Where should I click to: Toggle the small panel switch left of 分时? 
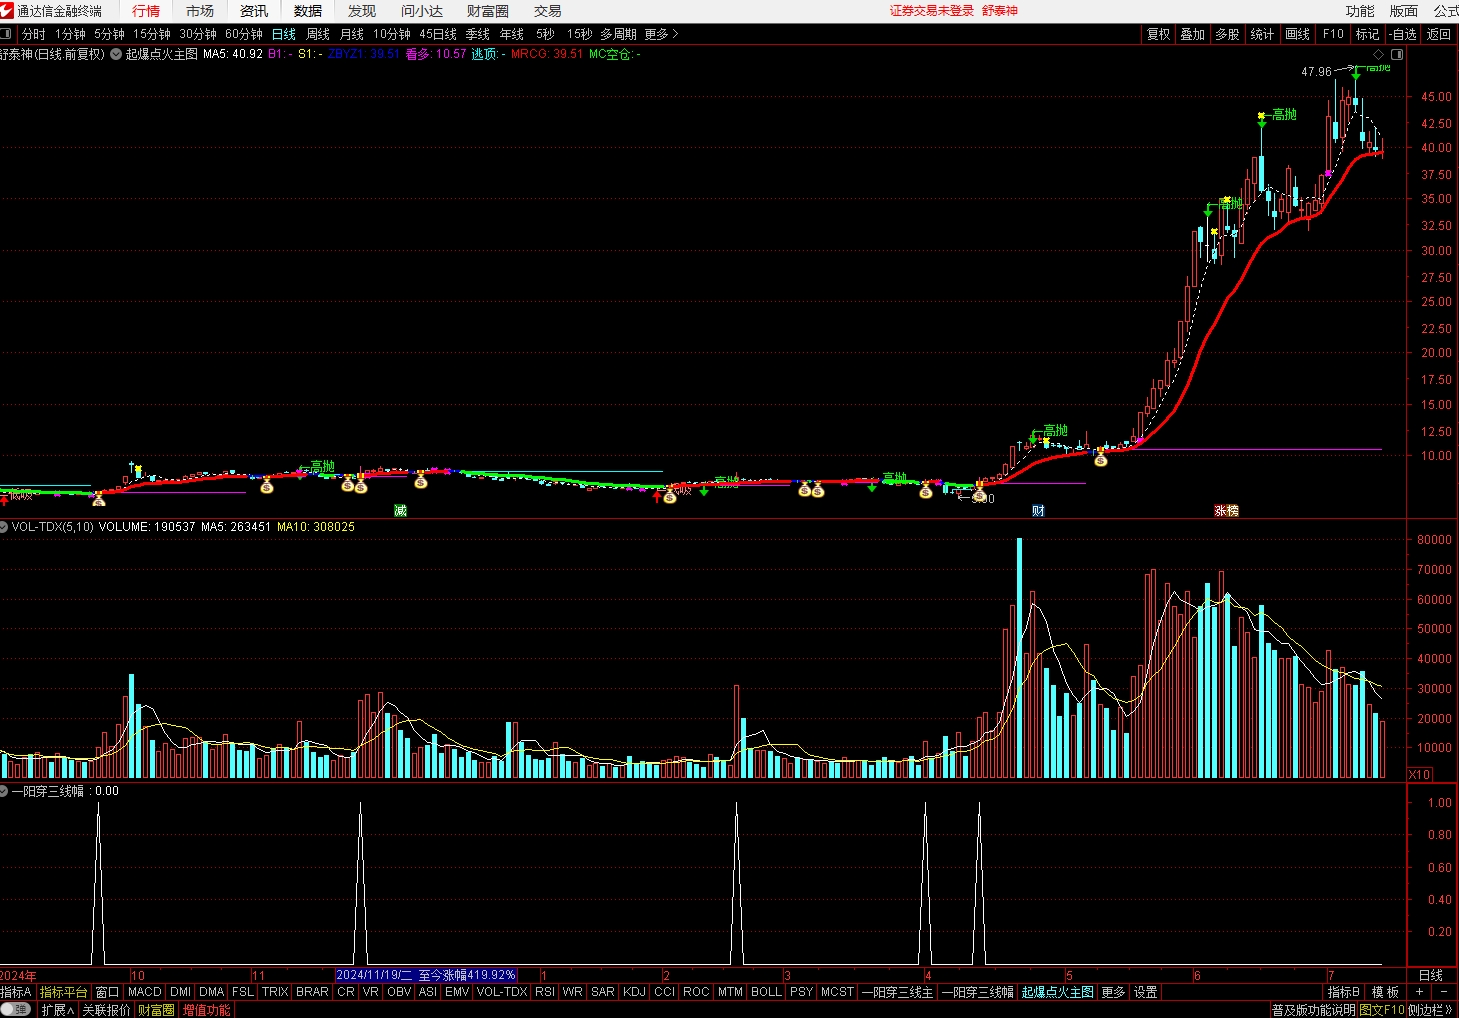click(x=6, y=34)
